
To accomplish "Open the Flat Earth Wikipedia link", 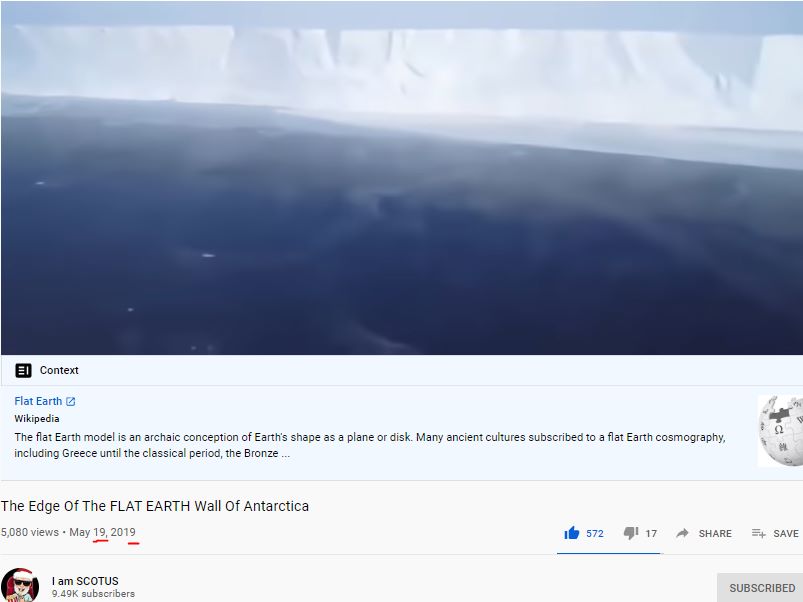I will click(38, 401).
